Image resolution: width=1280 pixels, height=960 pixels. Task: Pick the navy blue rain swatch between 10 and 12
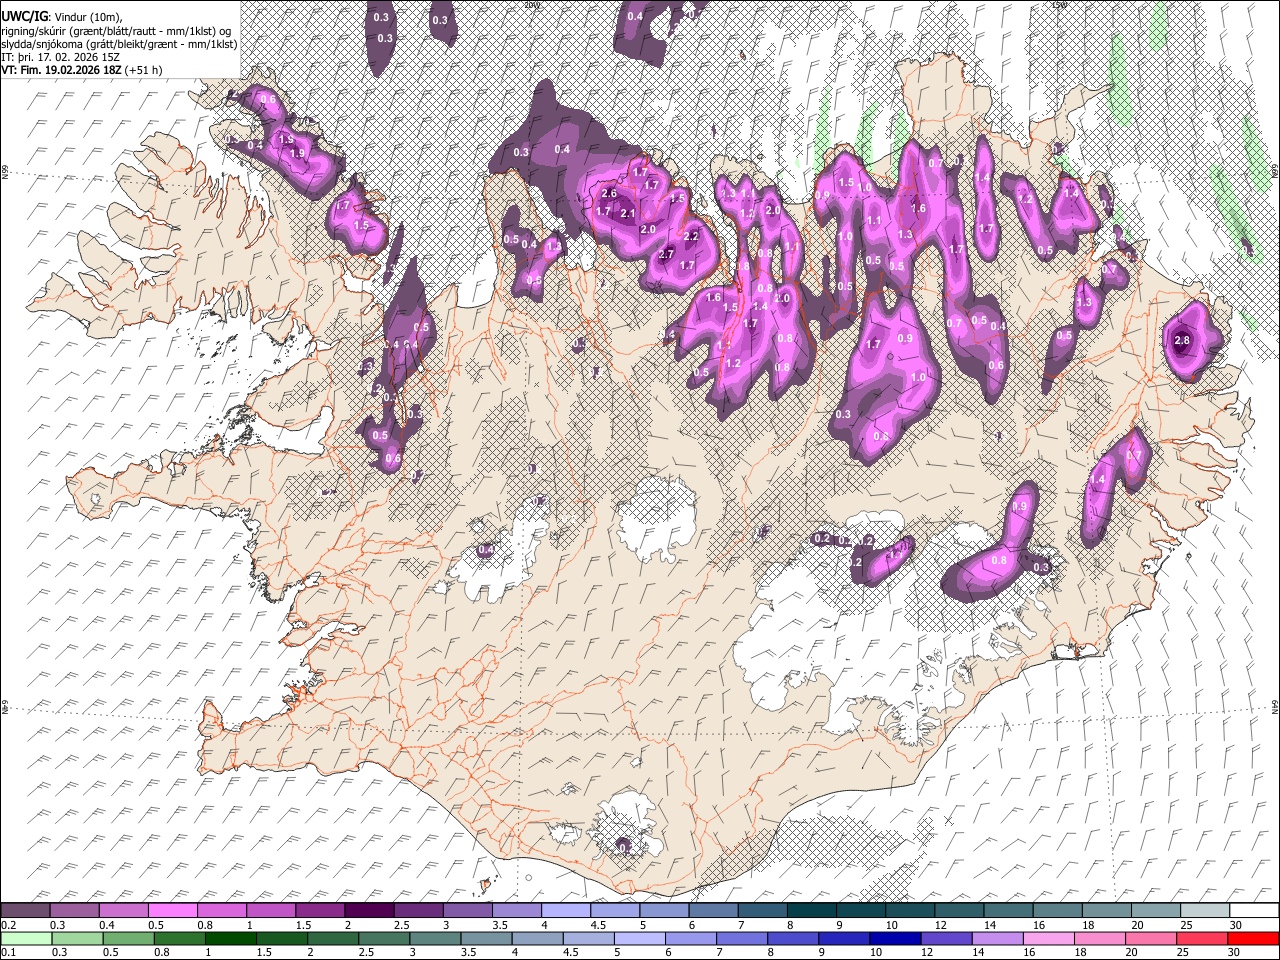tap(895, 938)
